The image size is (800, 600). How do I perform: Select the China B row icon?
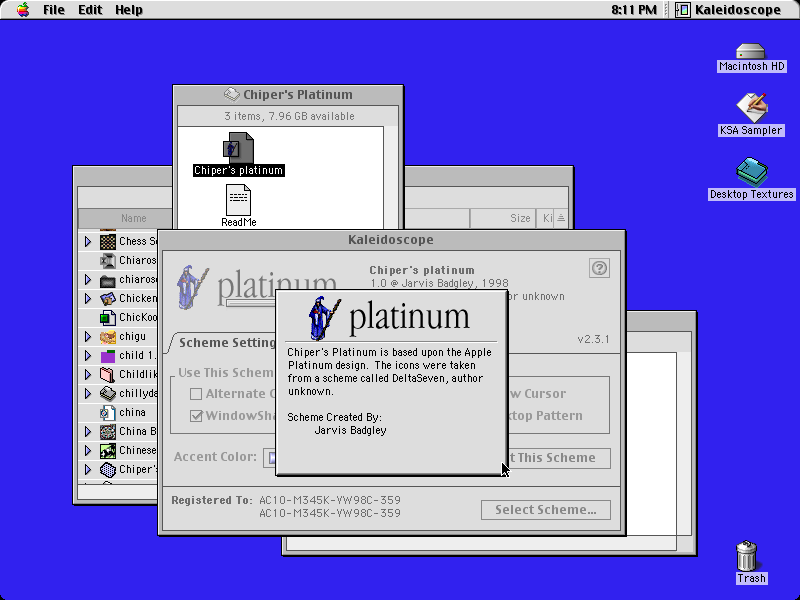[x=108, y=432]
